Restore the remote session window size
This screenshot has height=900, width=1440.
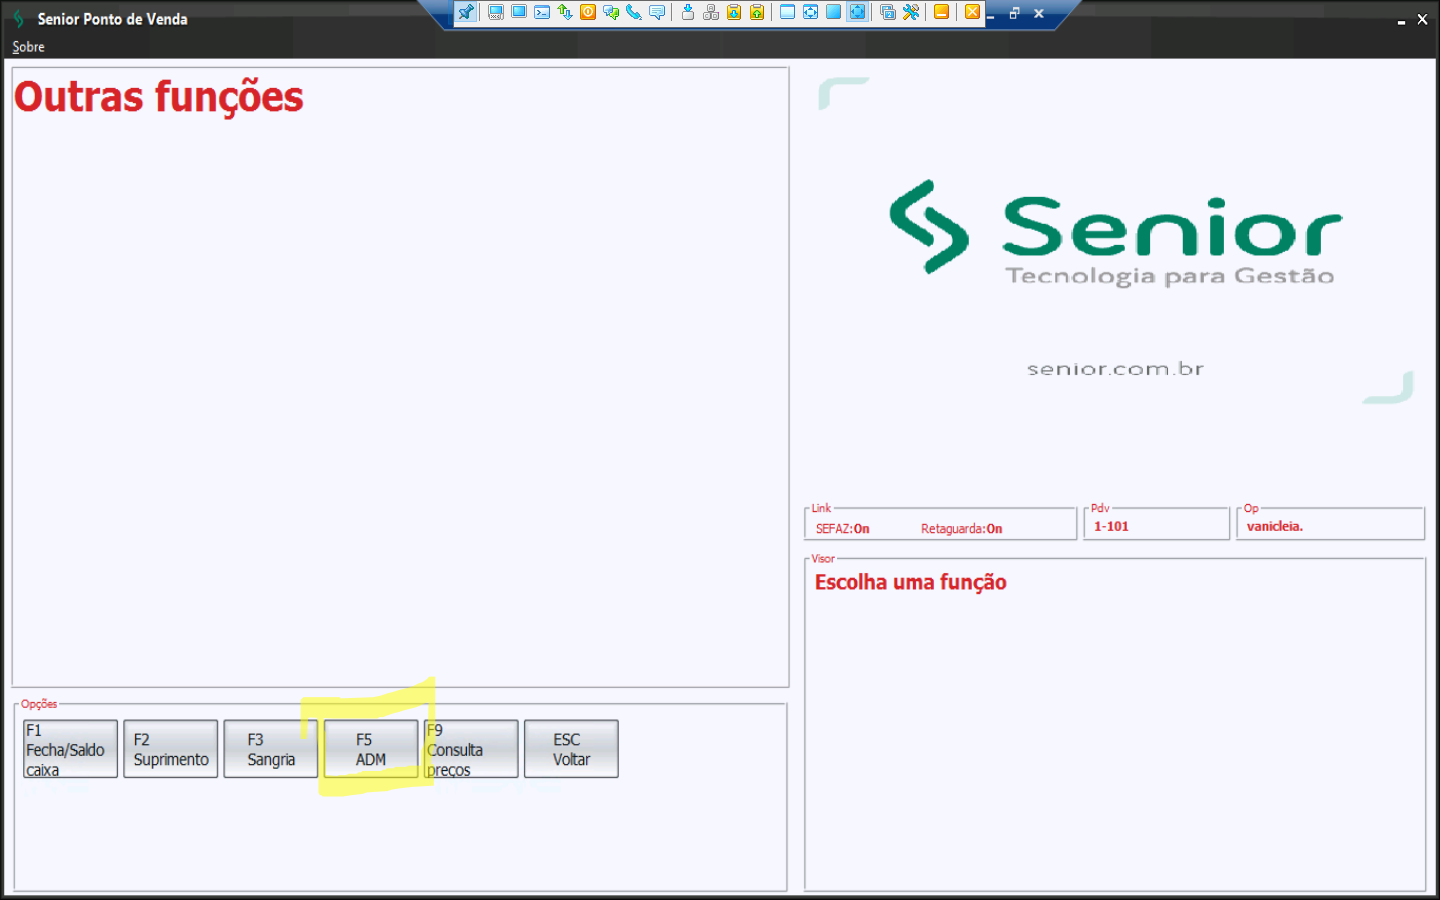click(1014, 14)
